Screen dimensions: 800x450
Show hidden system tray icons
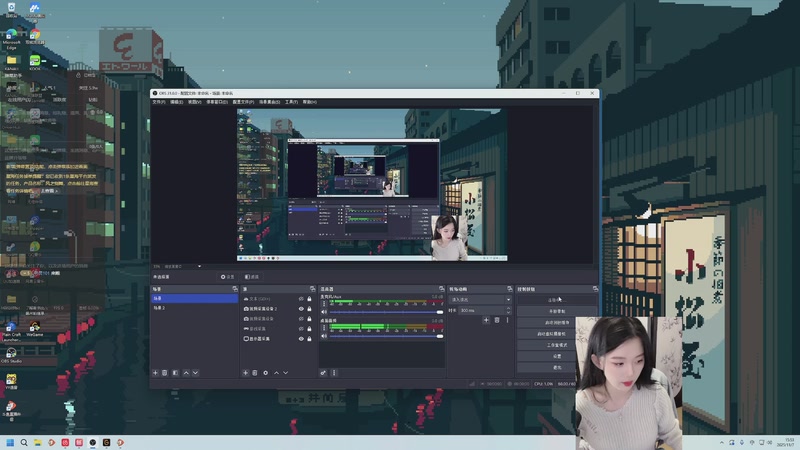[721, 443]
